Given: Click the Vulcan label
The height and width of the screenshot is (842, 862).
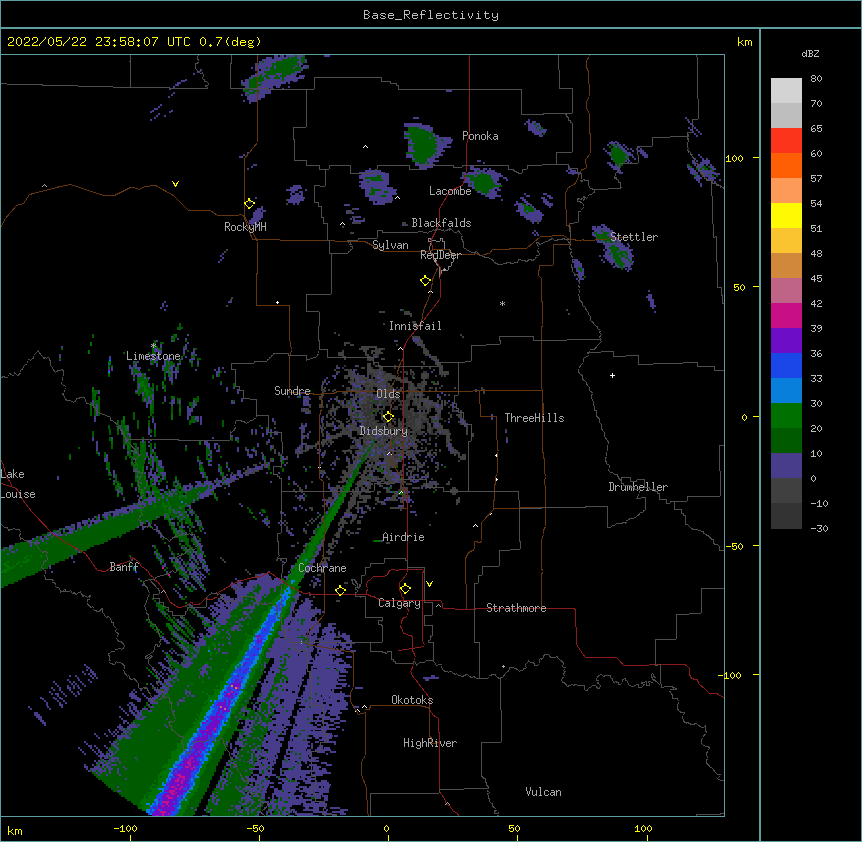Looking at the screenshot, I should click(x=543, y=792).
